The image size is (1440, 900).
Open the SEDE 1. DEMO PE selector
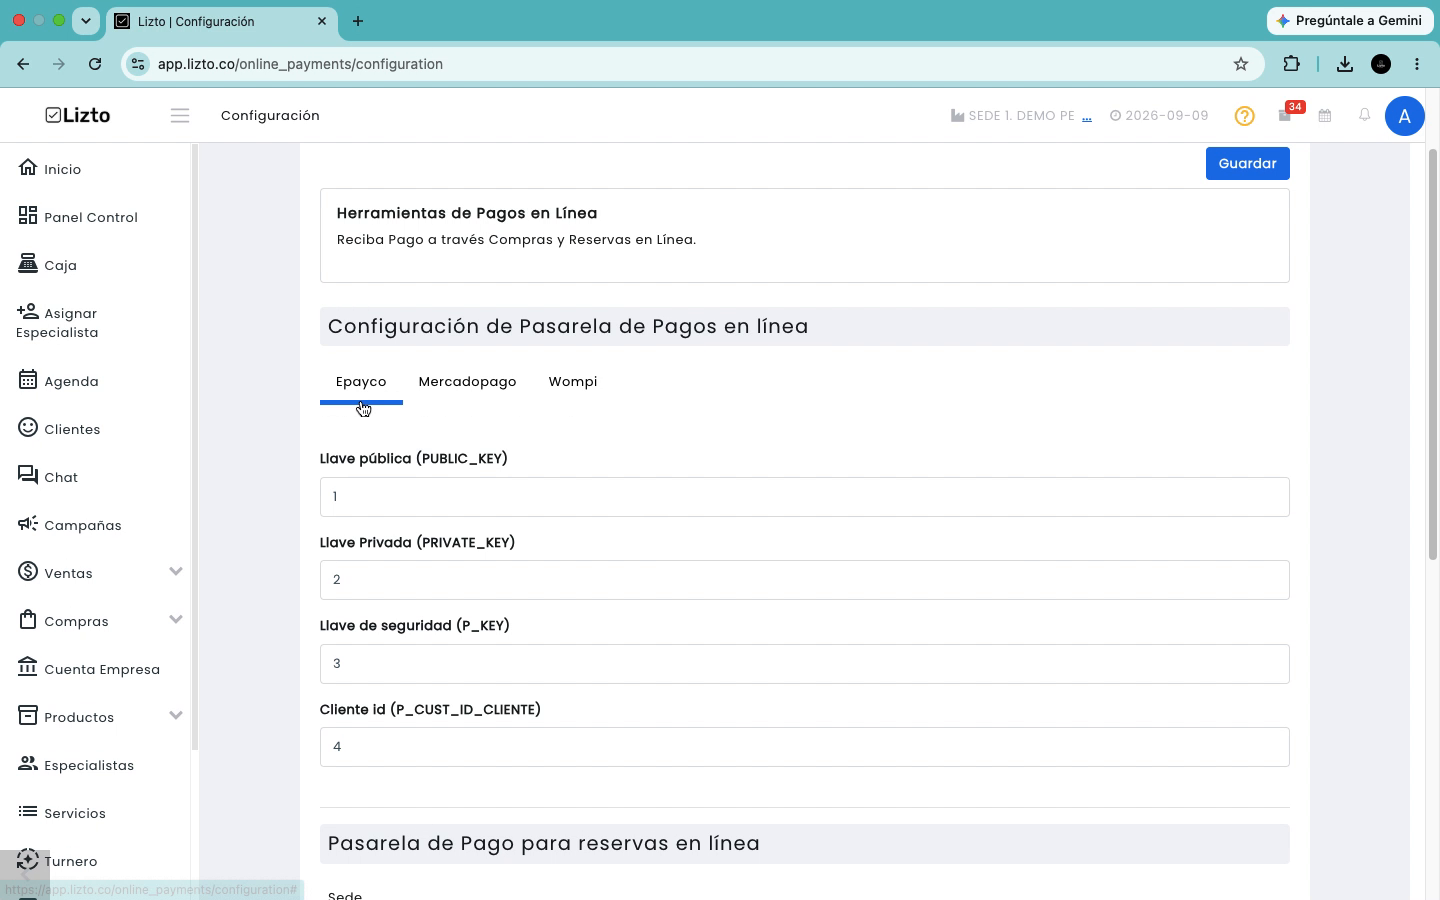pos(1021,116)
